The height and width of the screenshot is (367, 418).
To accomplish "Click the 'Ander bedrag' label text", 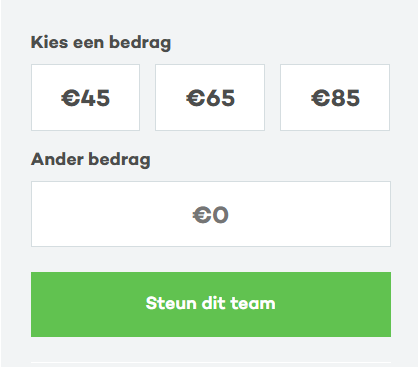I will [91, 160].
